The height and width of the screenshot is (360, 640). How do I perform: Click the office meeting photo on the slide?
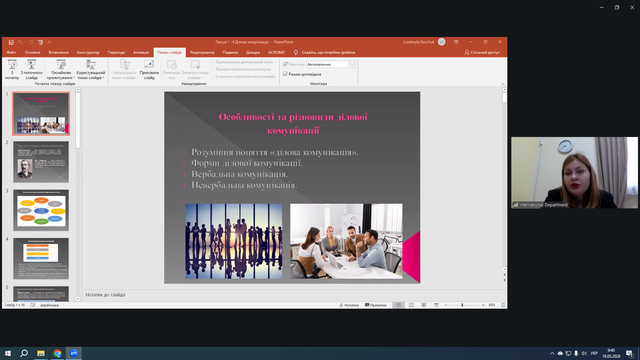coord(346,241)
